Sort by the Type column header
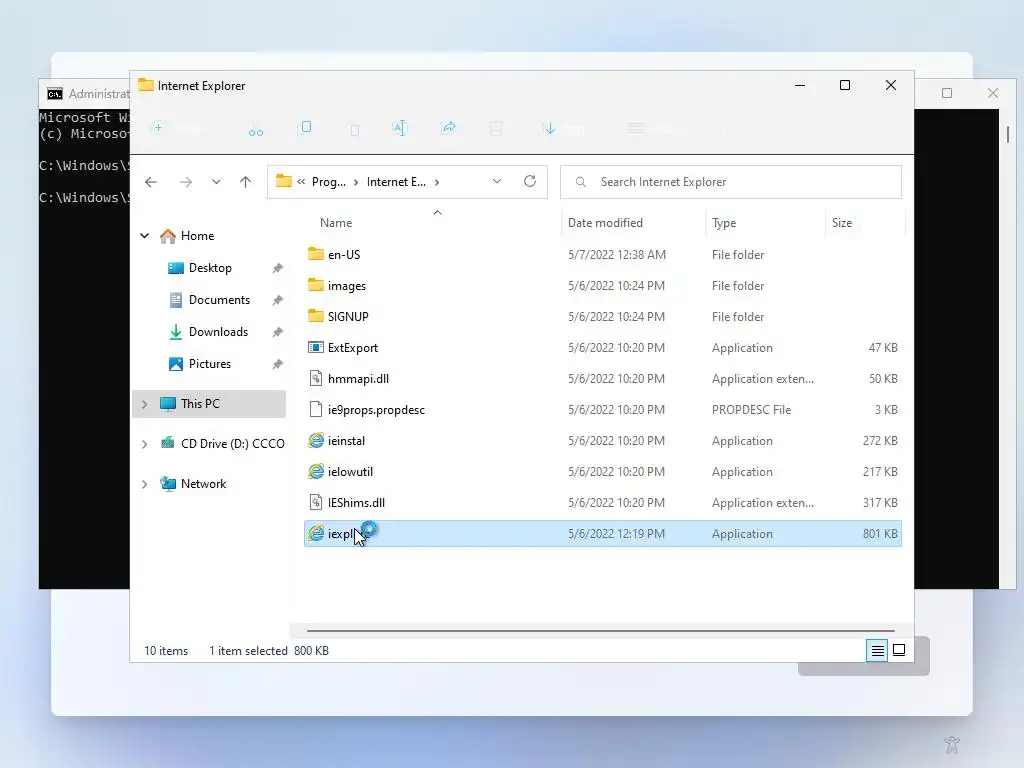Viewport: 1024px width, 768px height. pyautogui.click(x=724, y=223)
